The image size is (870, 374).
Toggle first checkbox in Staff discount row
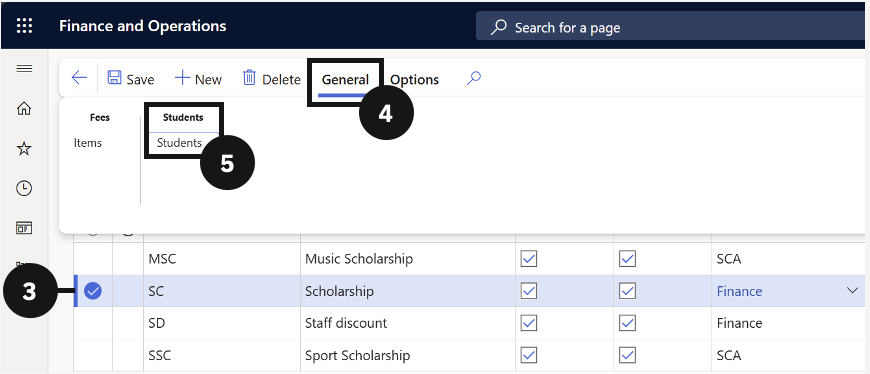(x=529, y=323)
